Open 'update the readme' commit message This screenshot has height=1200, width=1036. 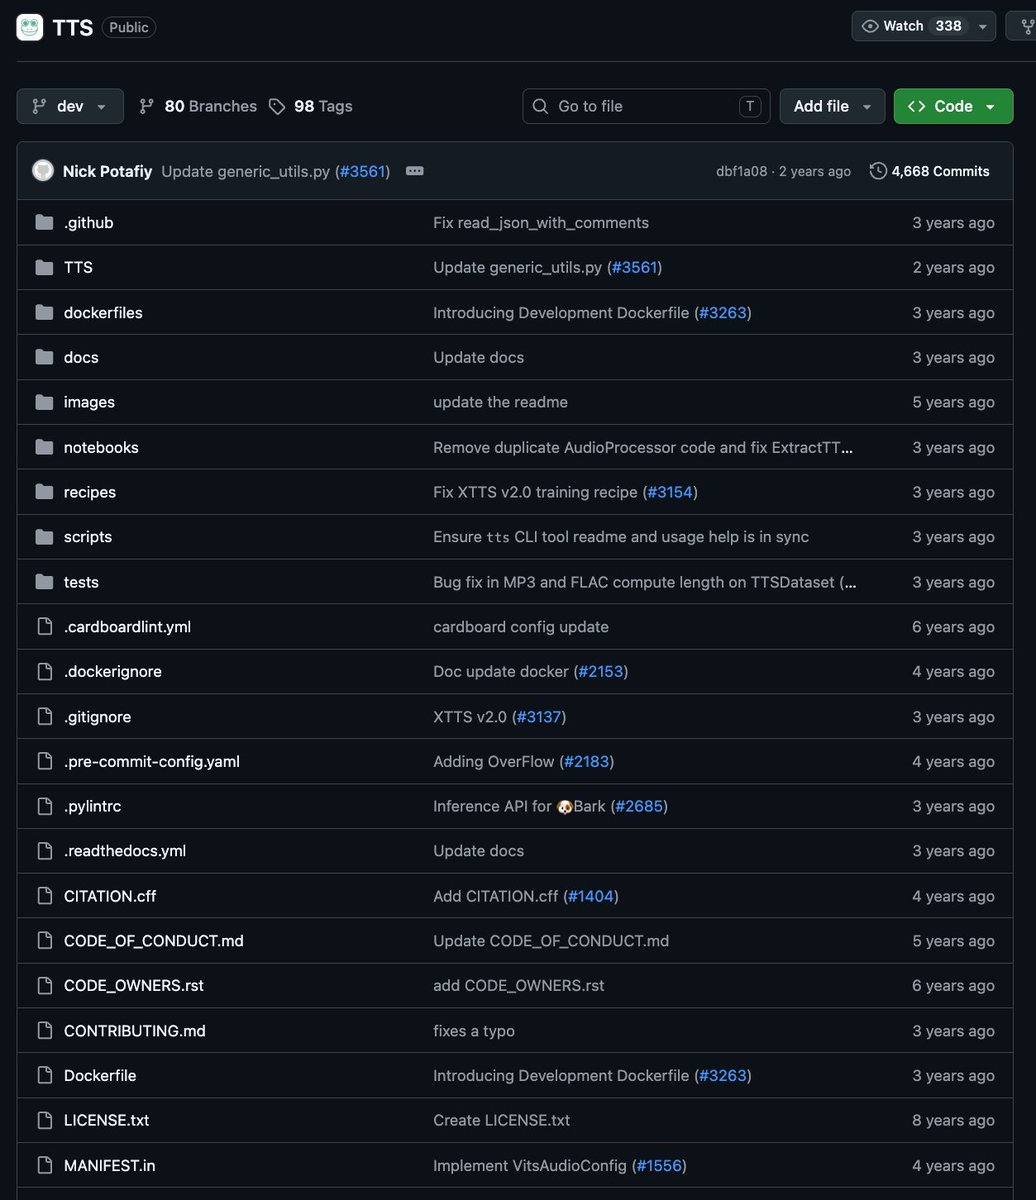coord(500,402)
